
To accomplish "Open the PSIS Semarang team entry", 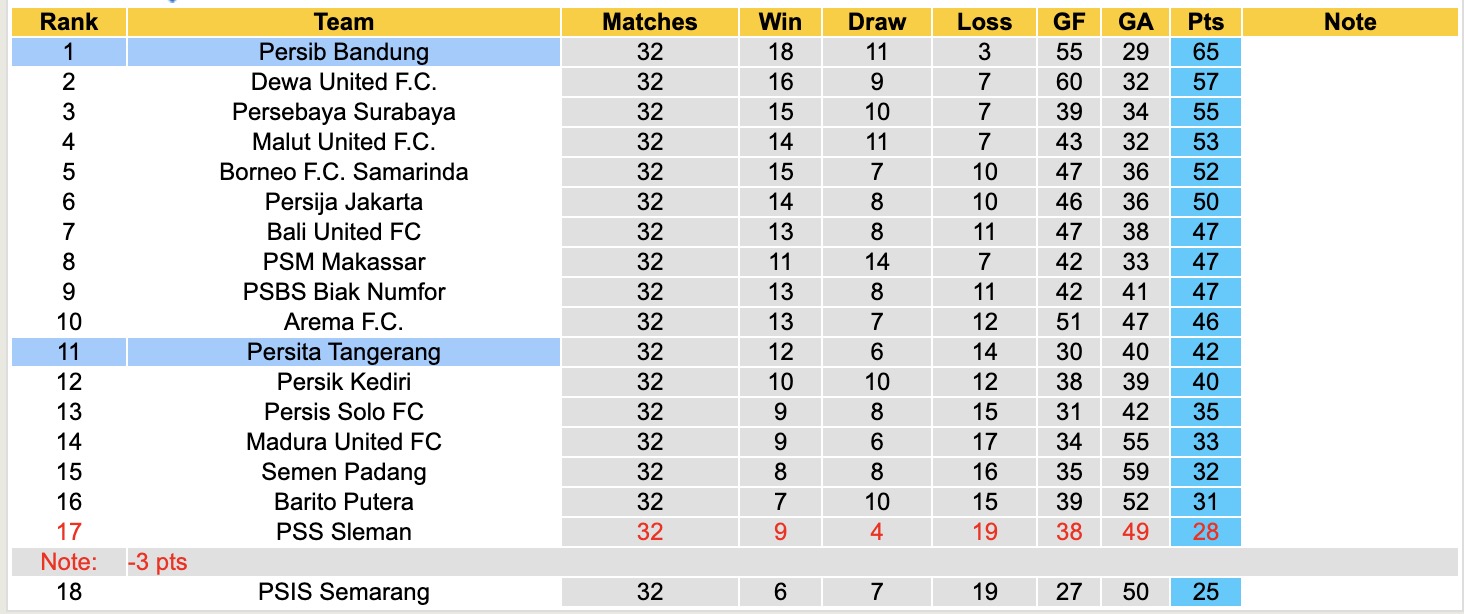I will point(343,592).
